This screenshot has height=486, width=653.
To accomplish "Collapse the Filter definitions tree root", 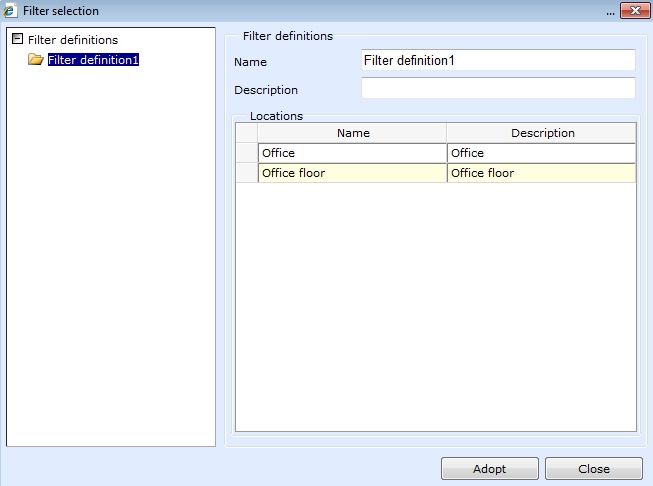I will [x=17, y=40].
